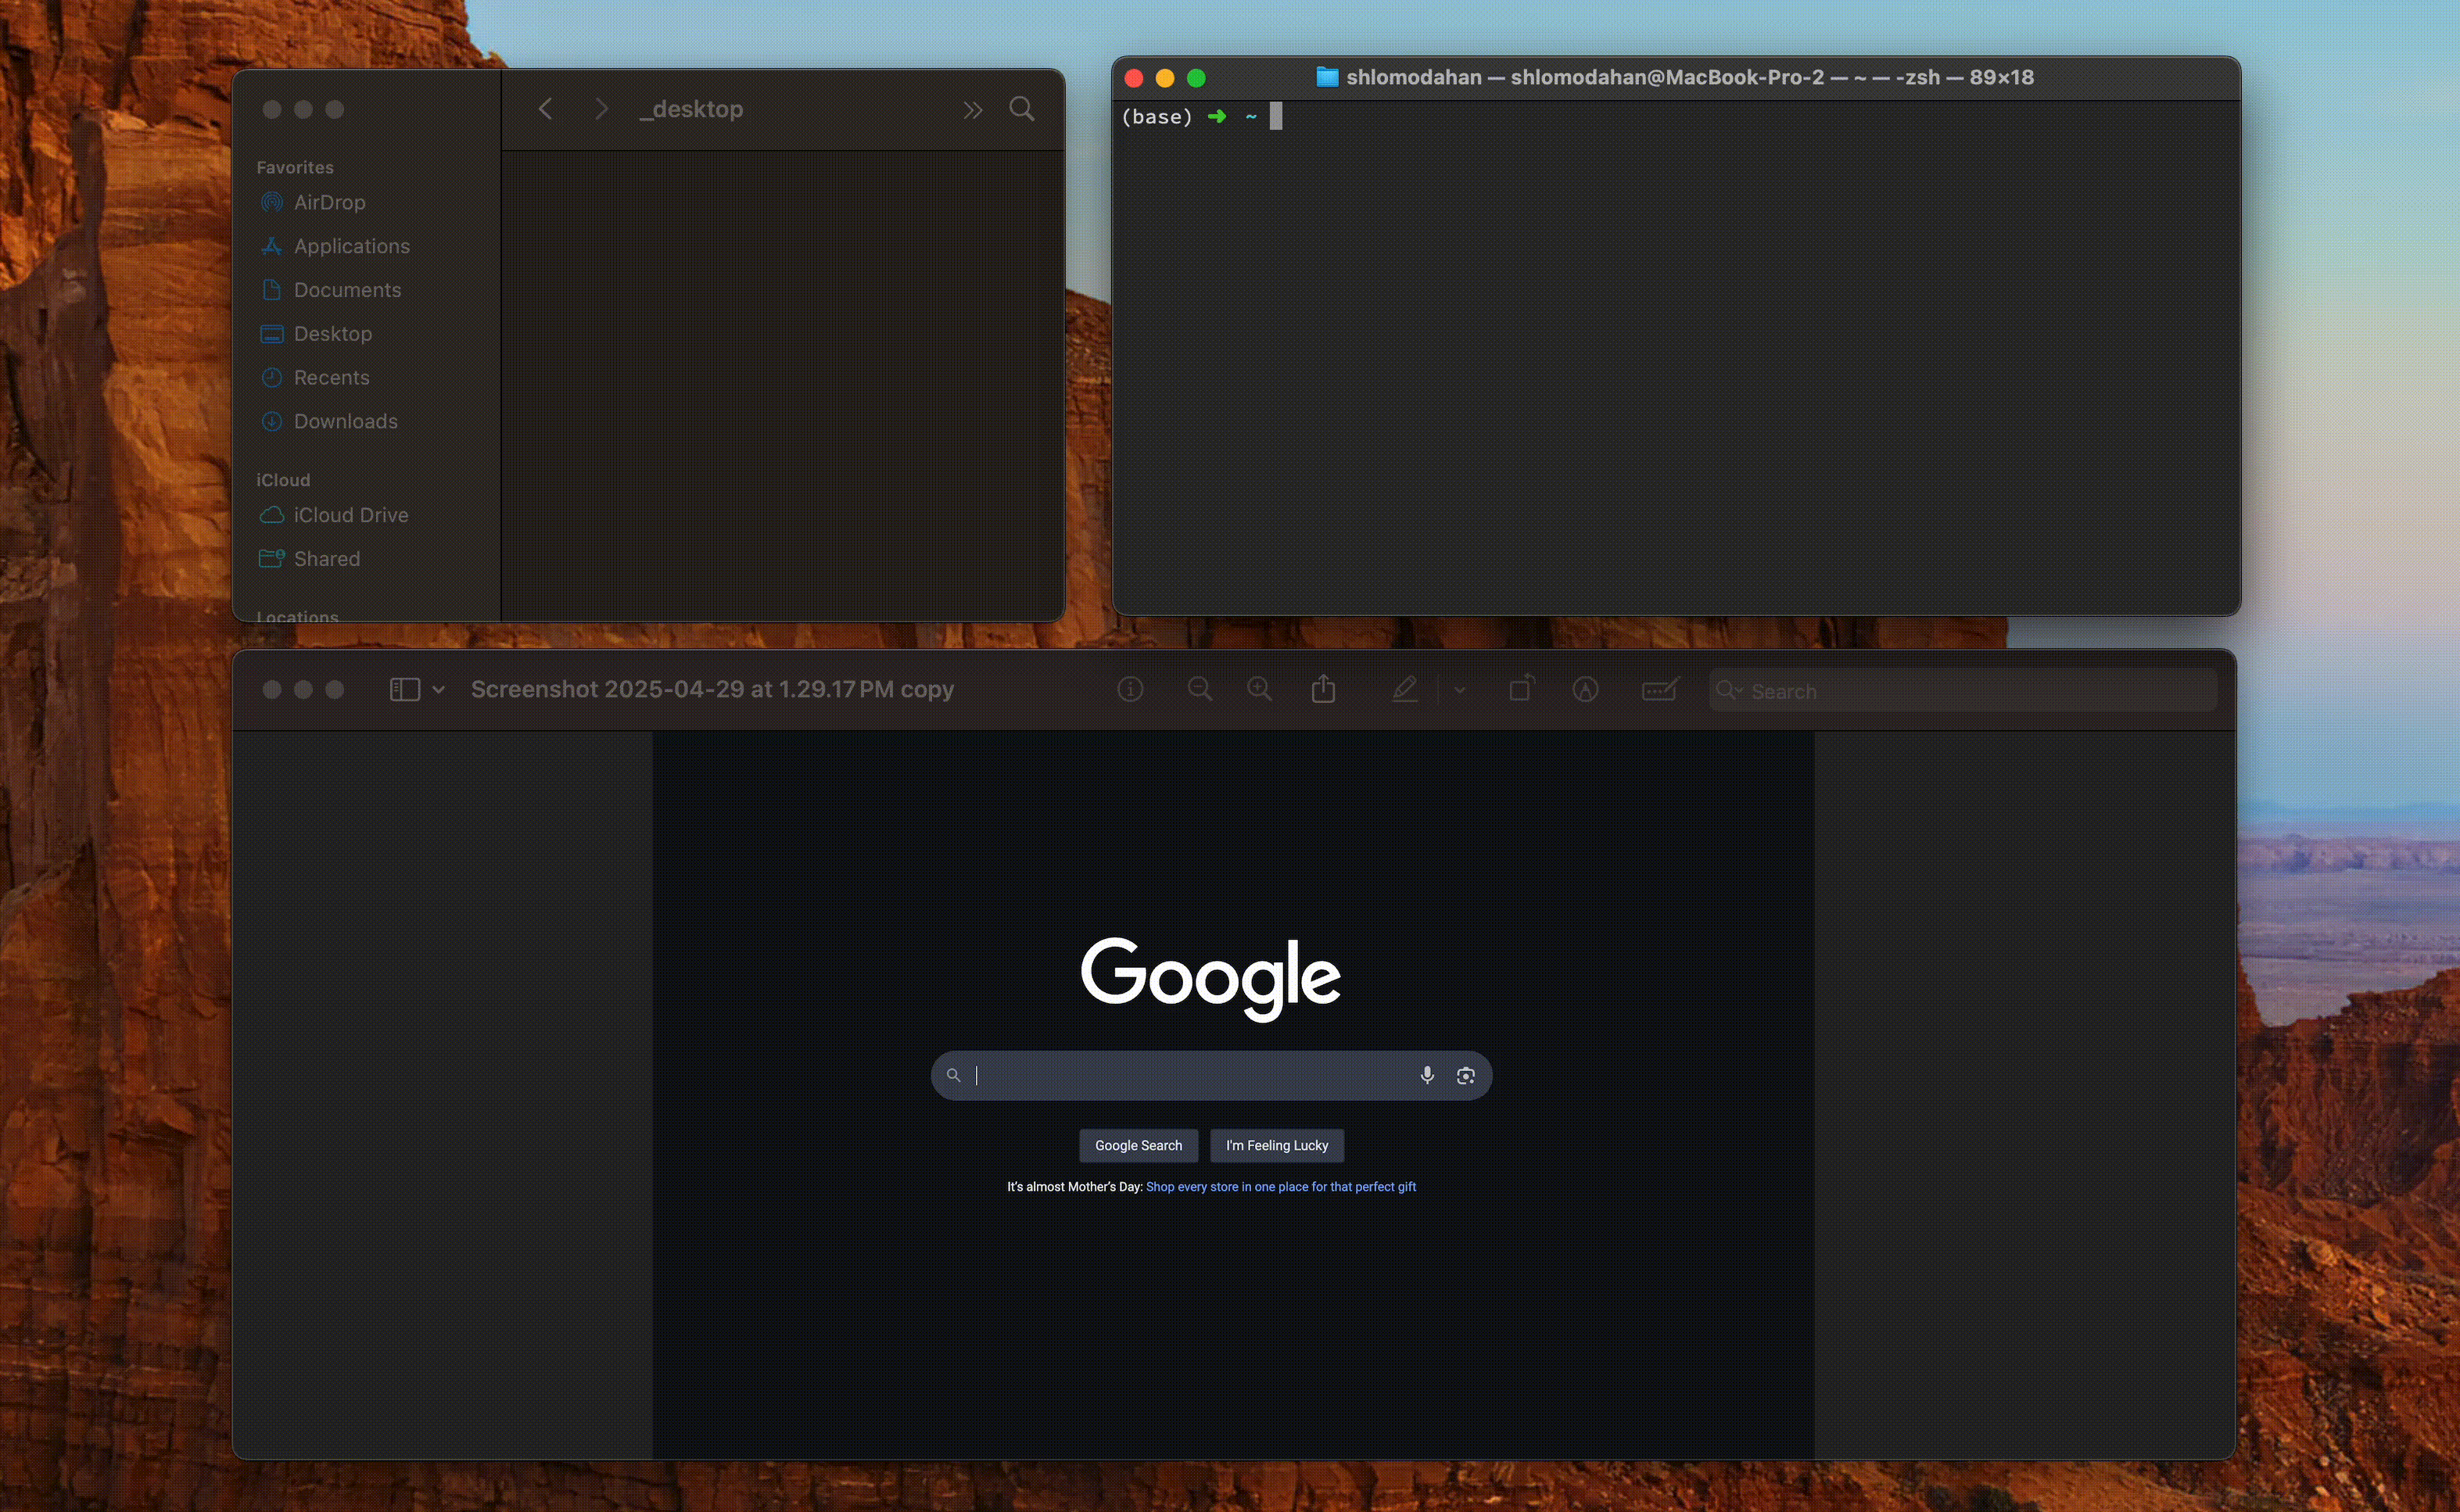
Task: Expand the sidebar view options chevron
Action: click(438, 690)
